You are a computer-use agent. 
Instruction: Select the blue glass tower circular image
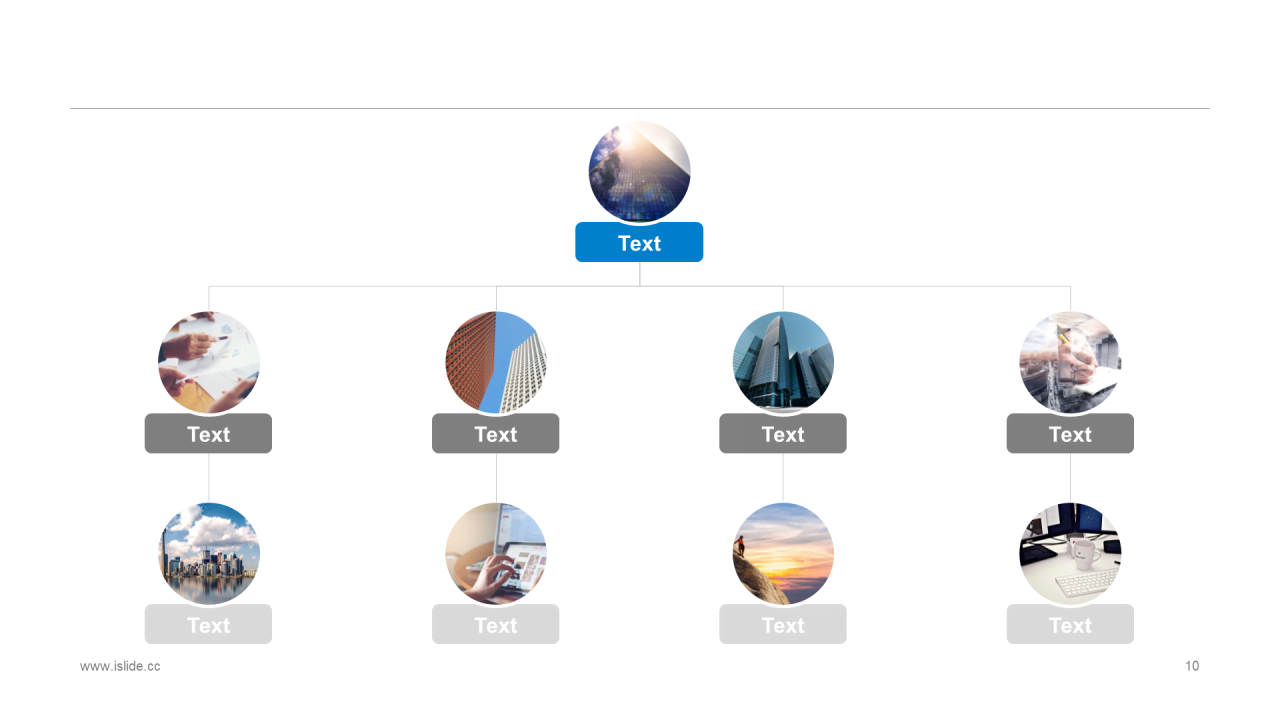tap(783, 363)
